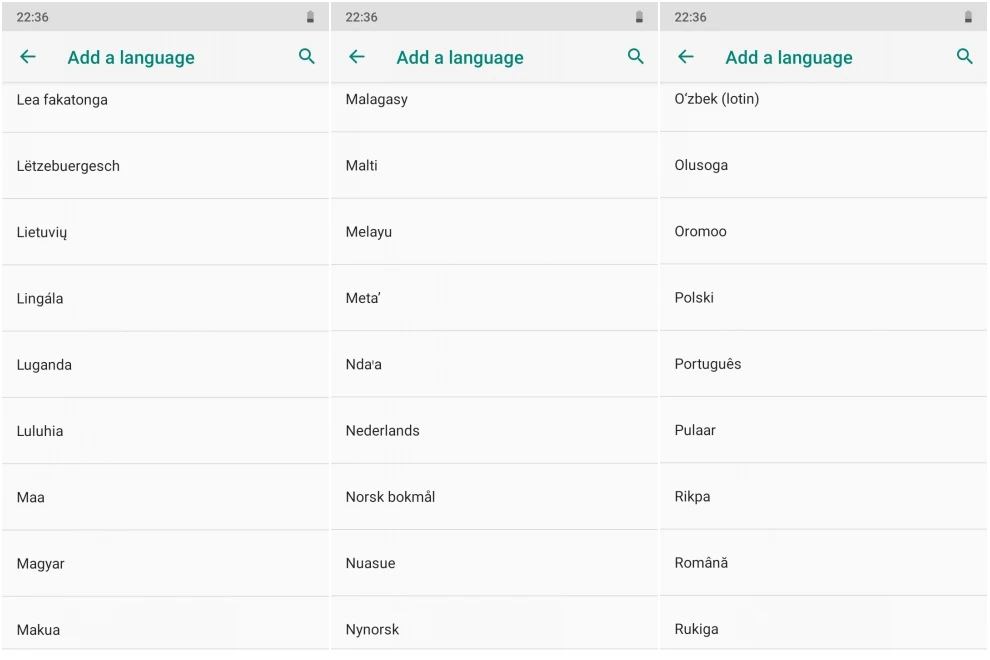Add Nederlands as a language
This screenshot has width=990, height=660.
point(494,431)
